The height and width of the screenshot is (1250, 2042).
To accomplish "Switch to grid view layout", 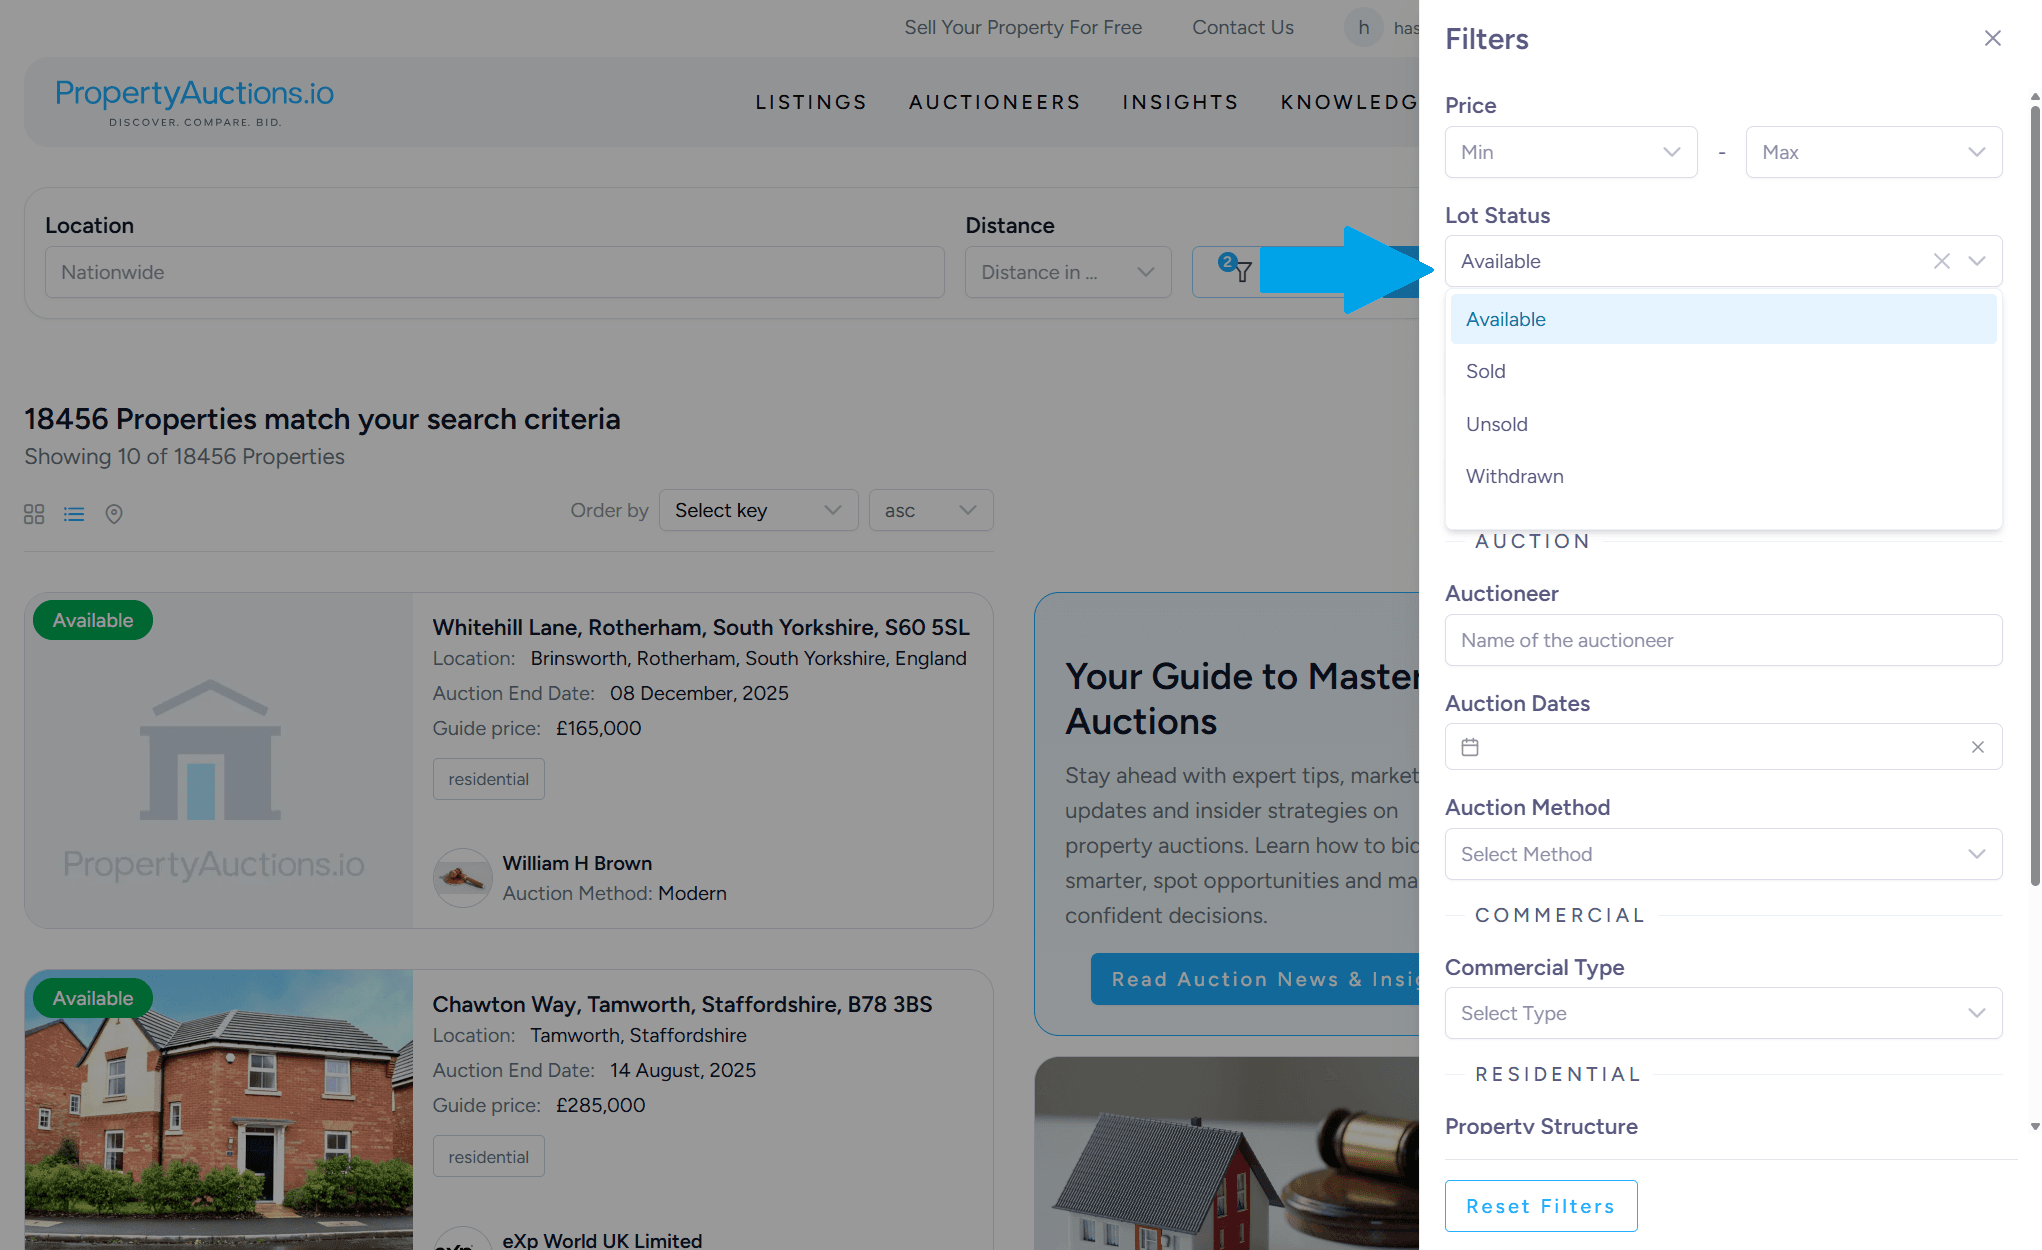I will coord(34,514).
